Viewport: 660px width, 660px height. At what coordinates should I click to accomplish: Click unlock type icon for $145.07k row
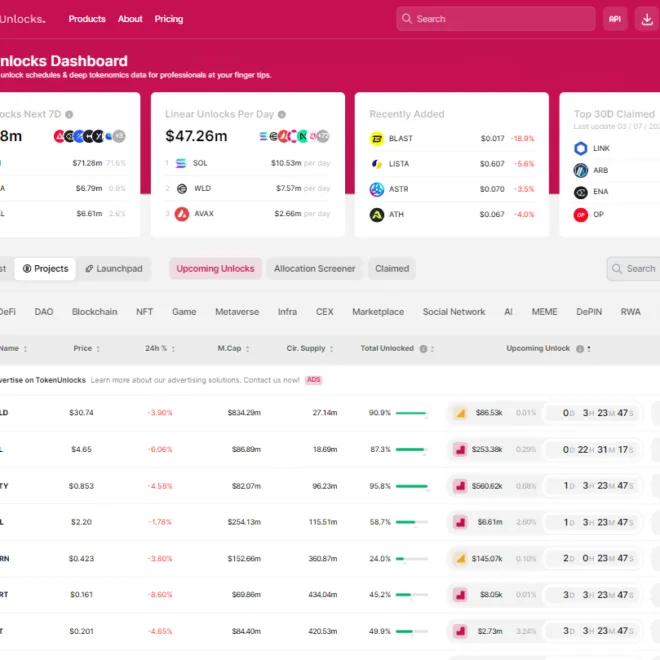pyautogui.click(x=460, y=559)
